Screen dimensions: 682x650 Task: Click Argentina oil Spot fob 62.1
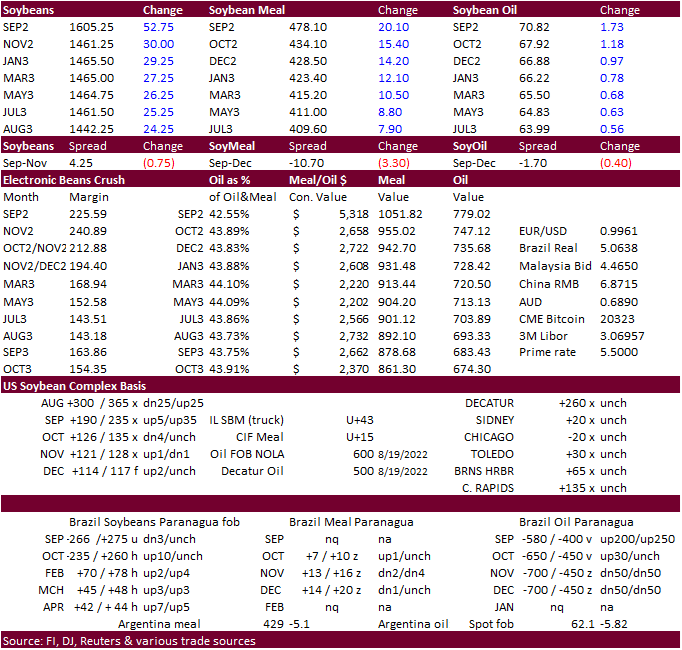583,624
